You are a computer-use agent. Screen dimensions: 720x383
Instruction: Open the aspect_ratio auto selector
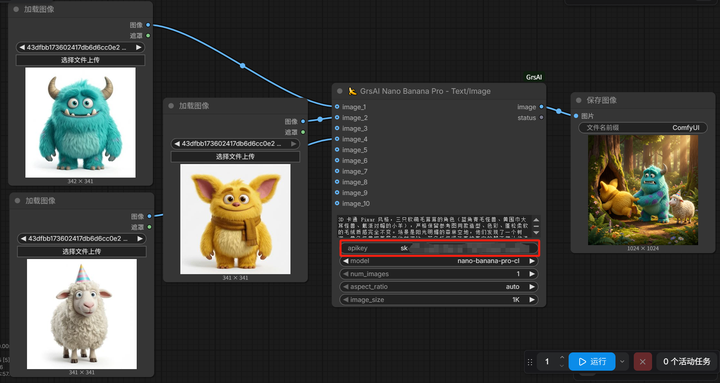(x=439, y=287)
